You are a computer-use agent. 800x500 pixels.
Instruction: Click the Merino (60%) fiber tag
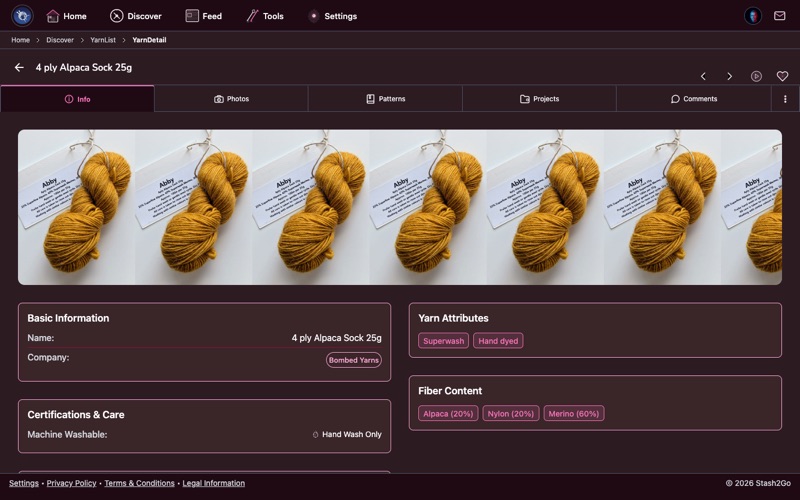(573, 413)
